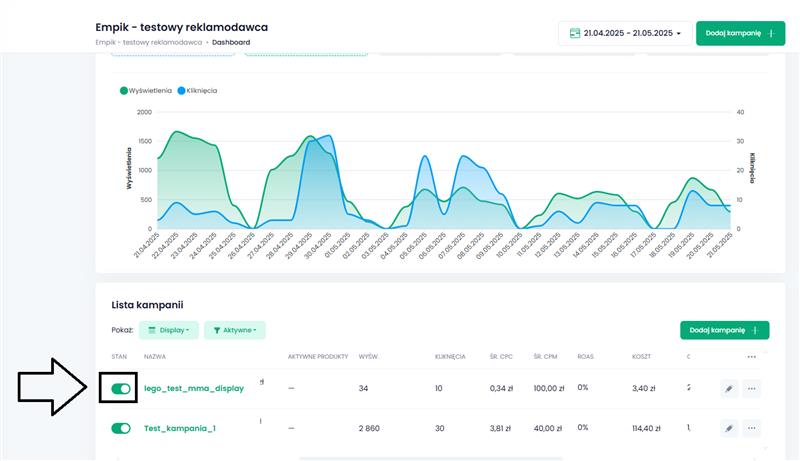Click the Empik breadcrumb link
The width and height of the screenshot is (800, 461).
coord(150,43)
